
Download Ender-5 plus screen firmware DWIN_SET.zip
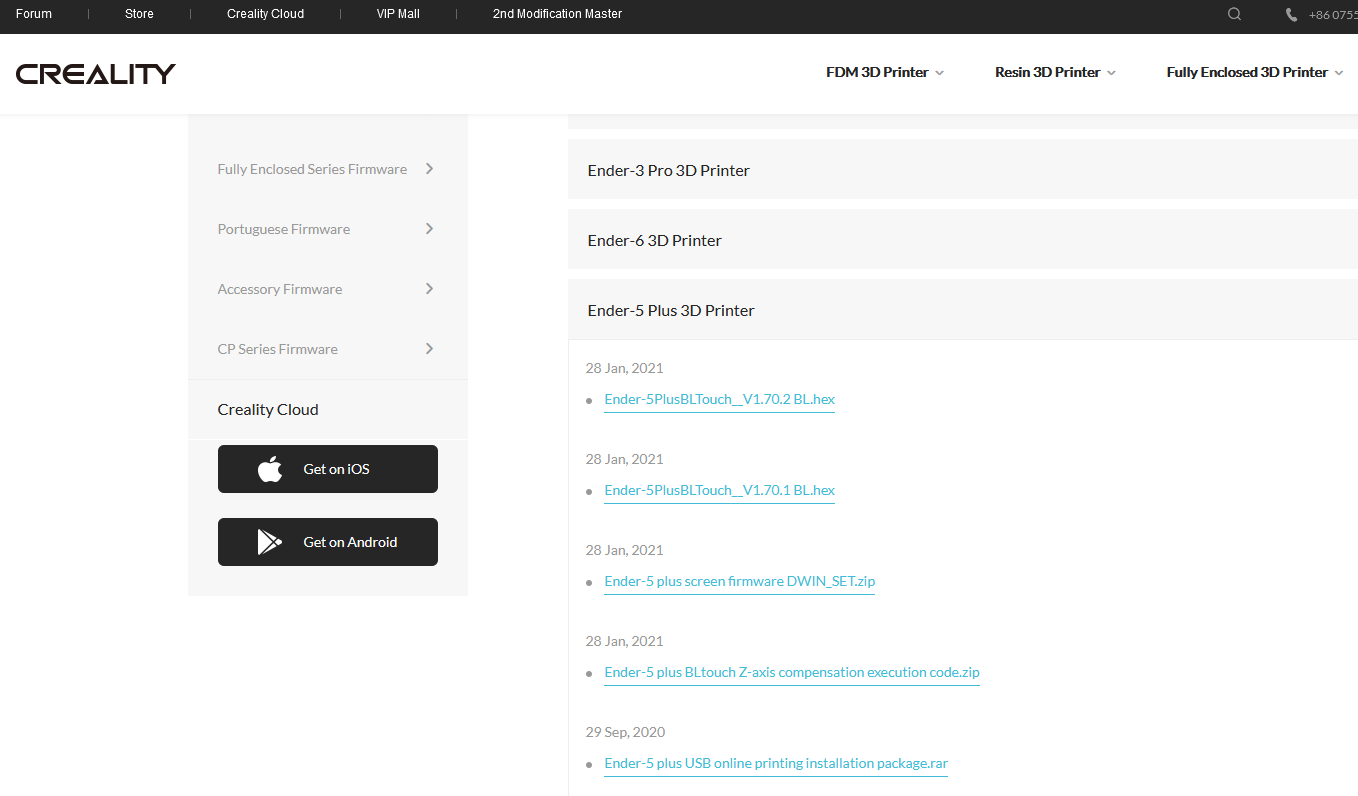(x=739, y=581)
